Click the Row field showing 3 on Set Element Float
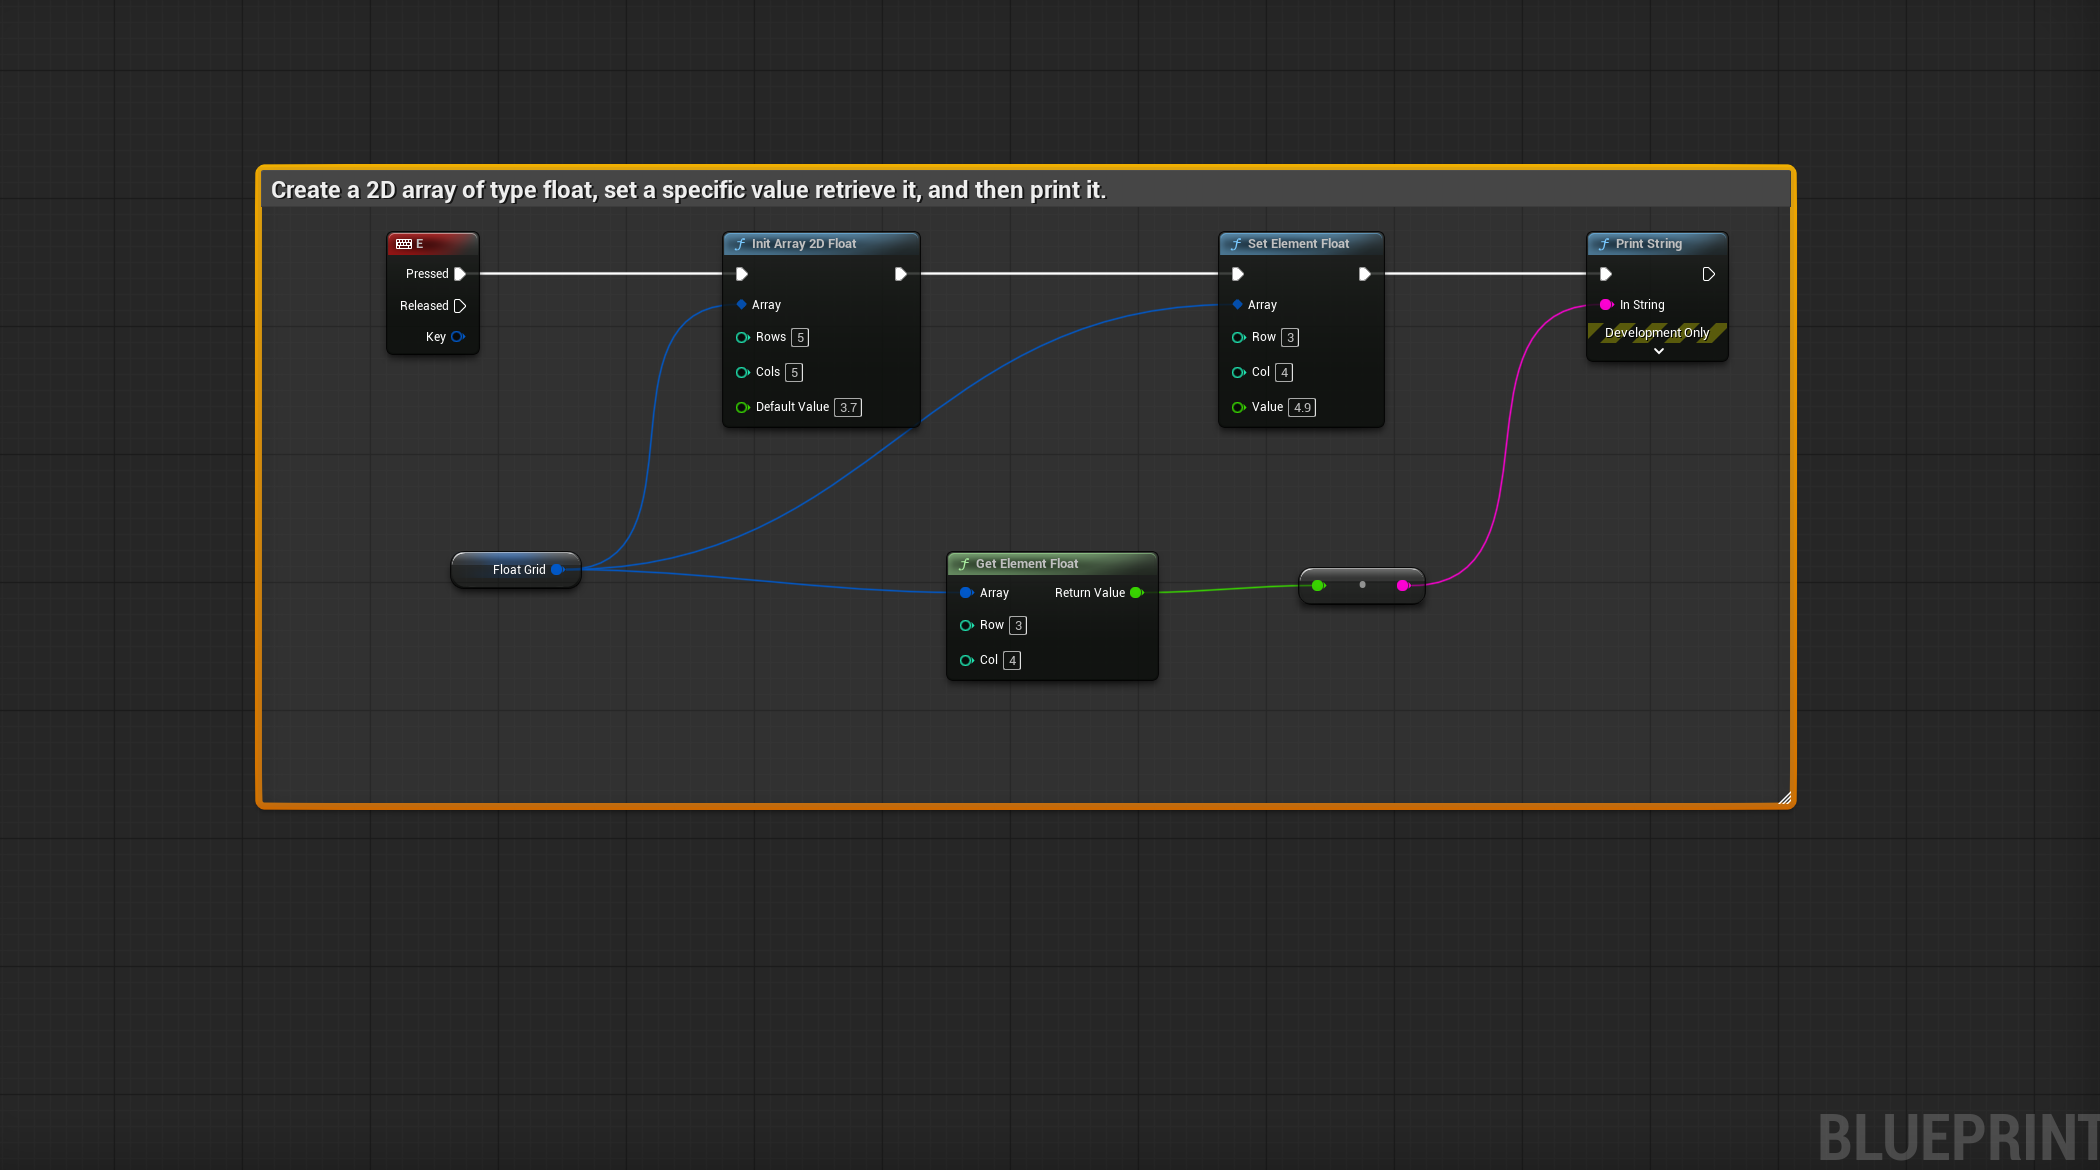Screen dimensions: 2100x1170 click(x=1290, y=338)
